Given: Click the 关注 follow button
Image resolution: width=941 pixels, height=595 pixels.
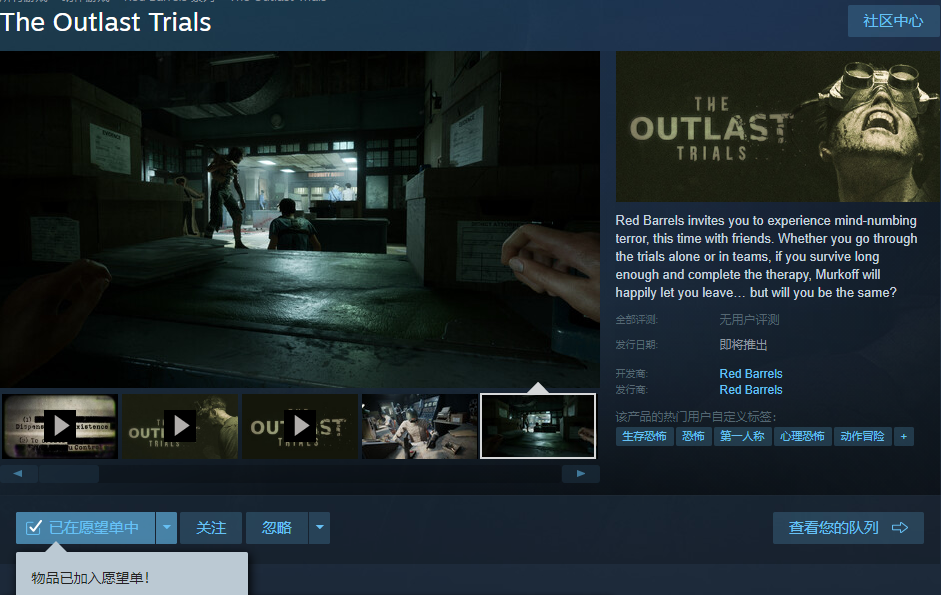Looking at the screenshot, I should tap(211, 528).
